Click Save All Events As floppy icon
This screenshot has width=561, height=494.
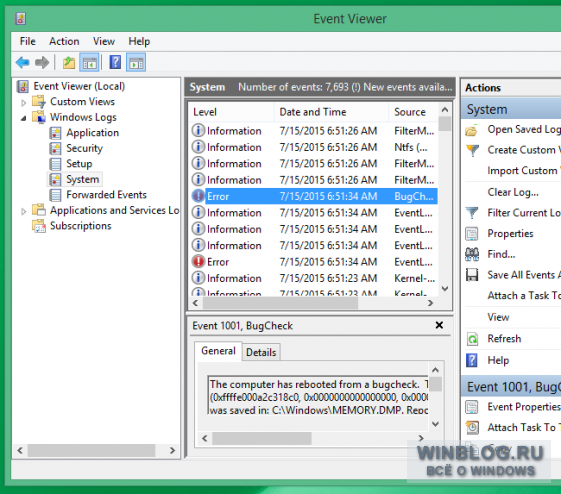pos(472,275)
